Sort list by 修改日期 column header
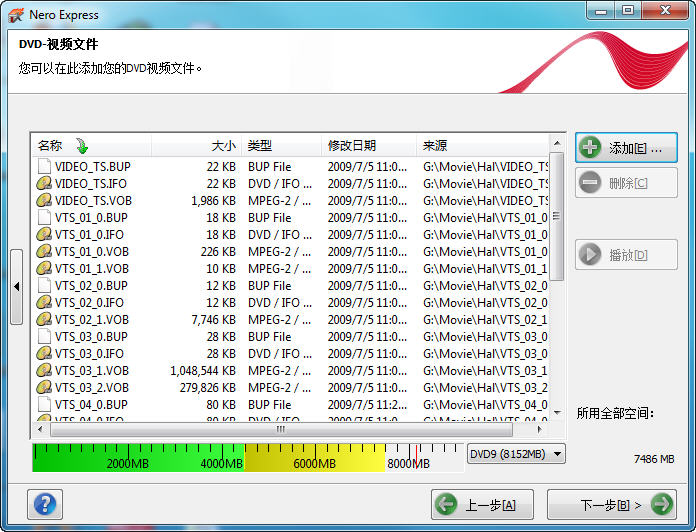 (369, 146)
